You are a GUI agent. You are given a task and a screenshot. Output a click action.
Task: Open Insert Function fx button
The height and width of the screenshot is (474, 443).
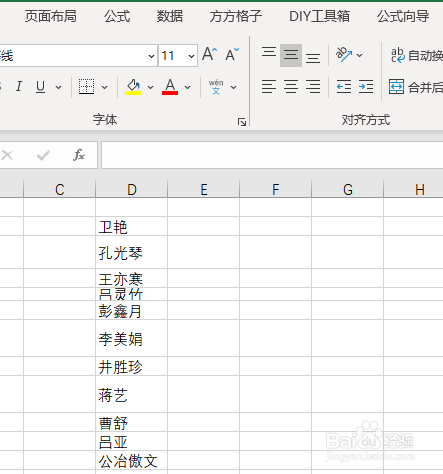[79, 155]
